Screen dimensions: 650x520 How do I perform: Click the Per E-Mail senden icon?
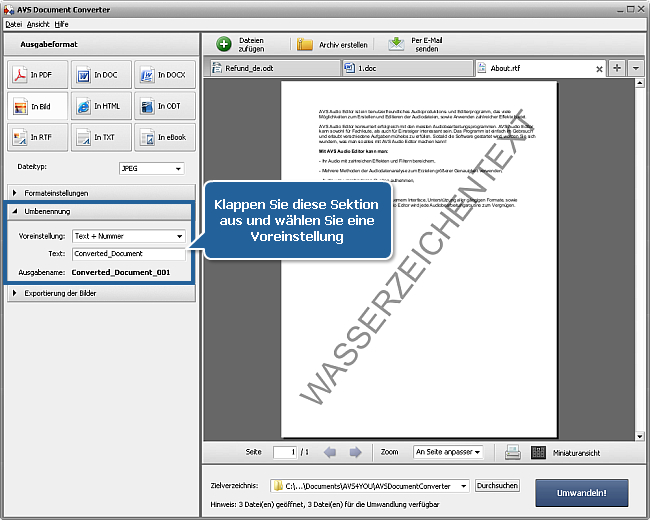coord(396,44)
